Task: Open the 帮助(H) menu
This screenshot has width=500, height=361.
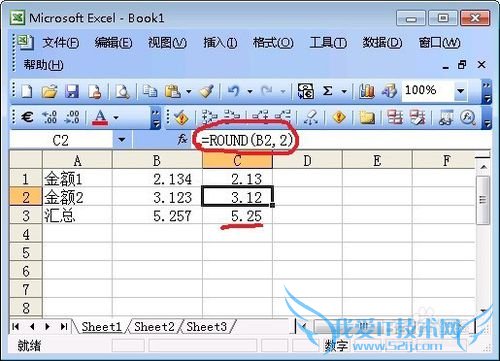Action: point(43,64)
